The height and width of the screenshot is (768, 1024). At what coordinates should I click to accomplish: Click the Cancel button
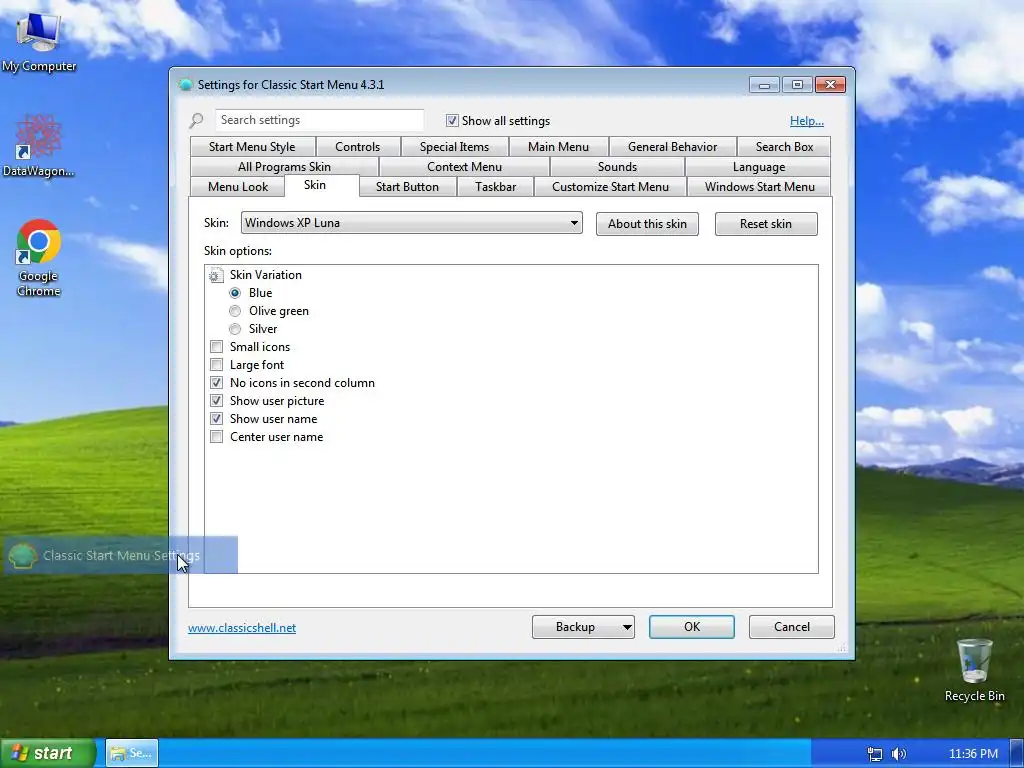click(x=792, y=627)
